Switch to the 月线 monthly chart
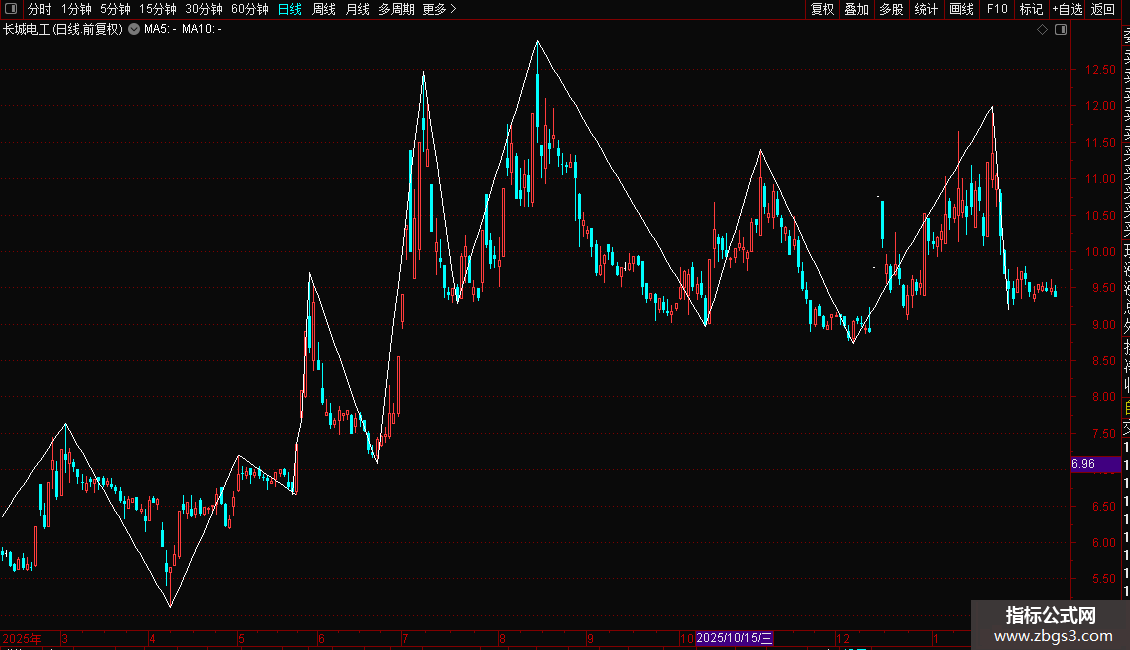This screenshot has width=1130, height=650. [357, 9]
